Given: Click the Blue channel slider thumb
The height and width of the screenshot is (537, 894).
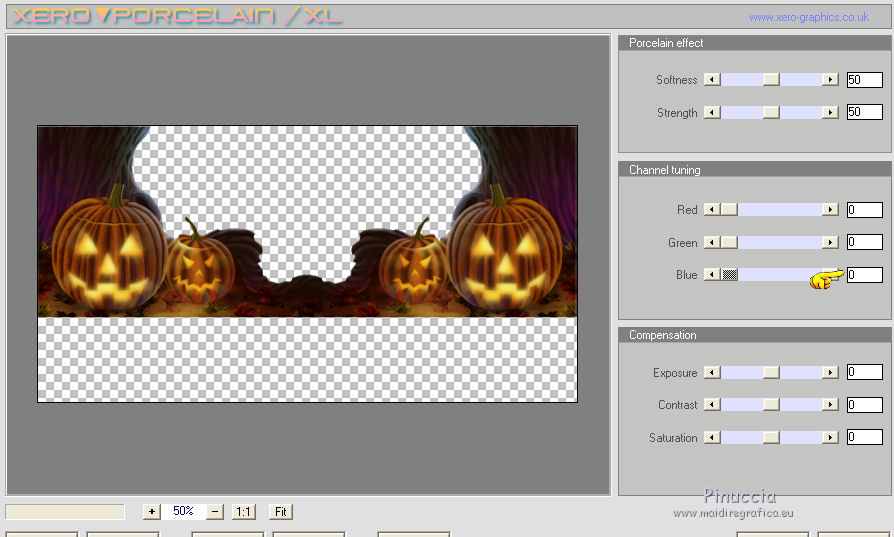Looking at the screenshot, I should [729, 275].
